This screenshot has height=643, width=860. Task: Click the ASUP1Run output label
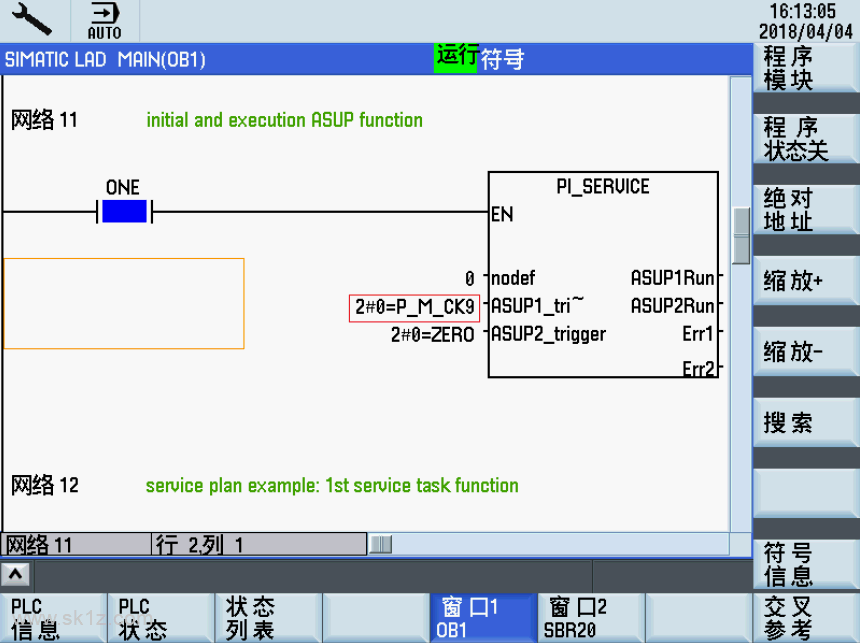(x=672, y=278)
